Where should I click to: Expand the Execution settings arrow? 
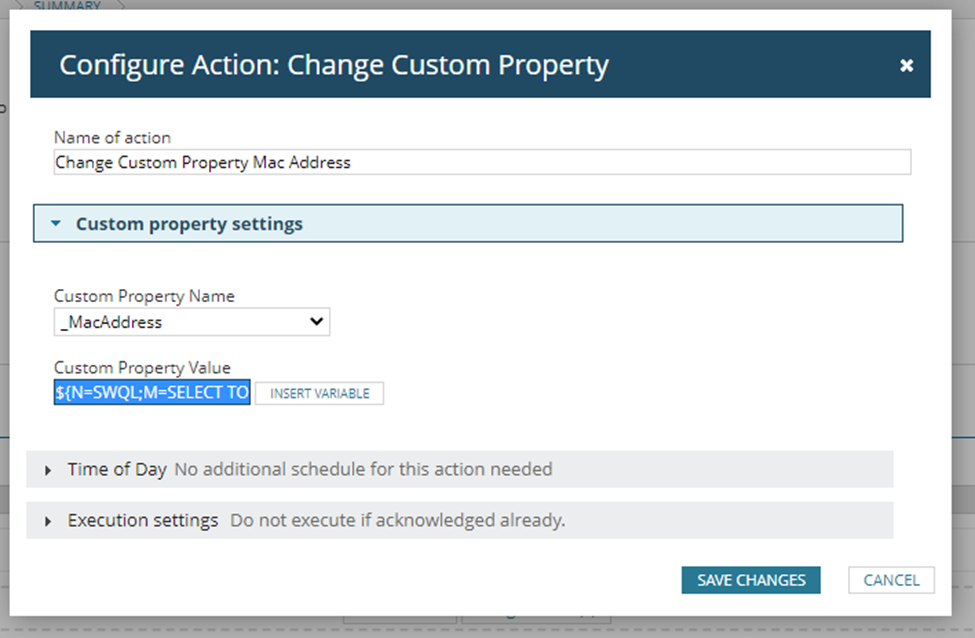48,522
